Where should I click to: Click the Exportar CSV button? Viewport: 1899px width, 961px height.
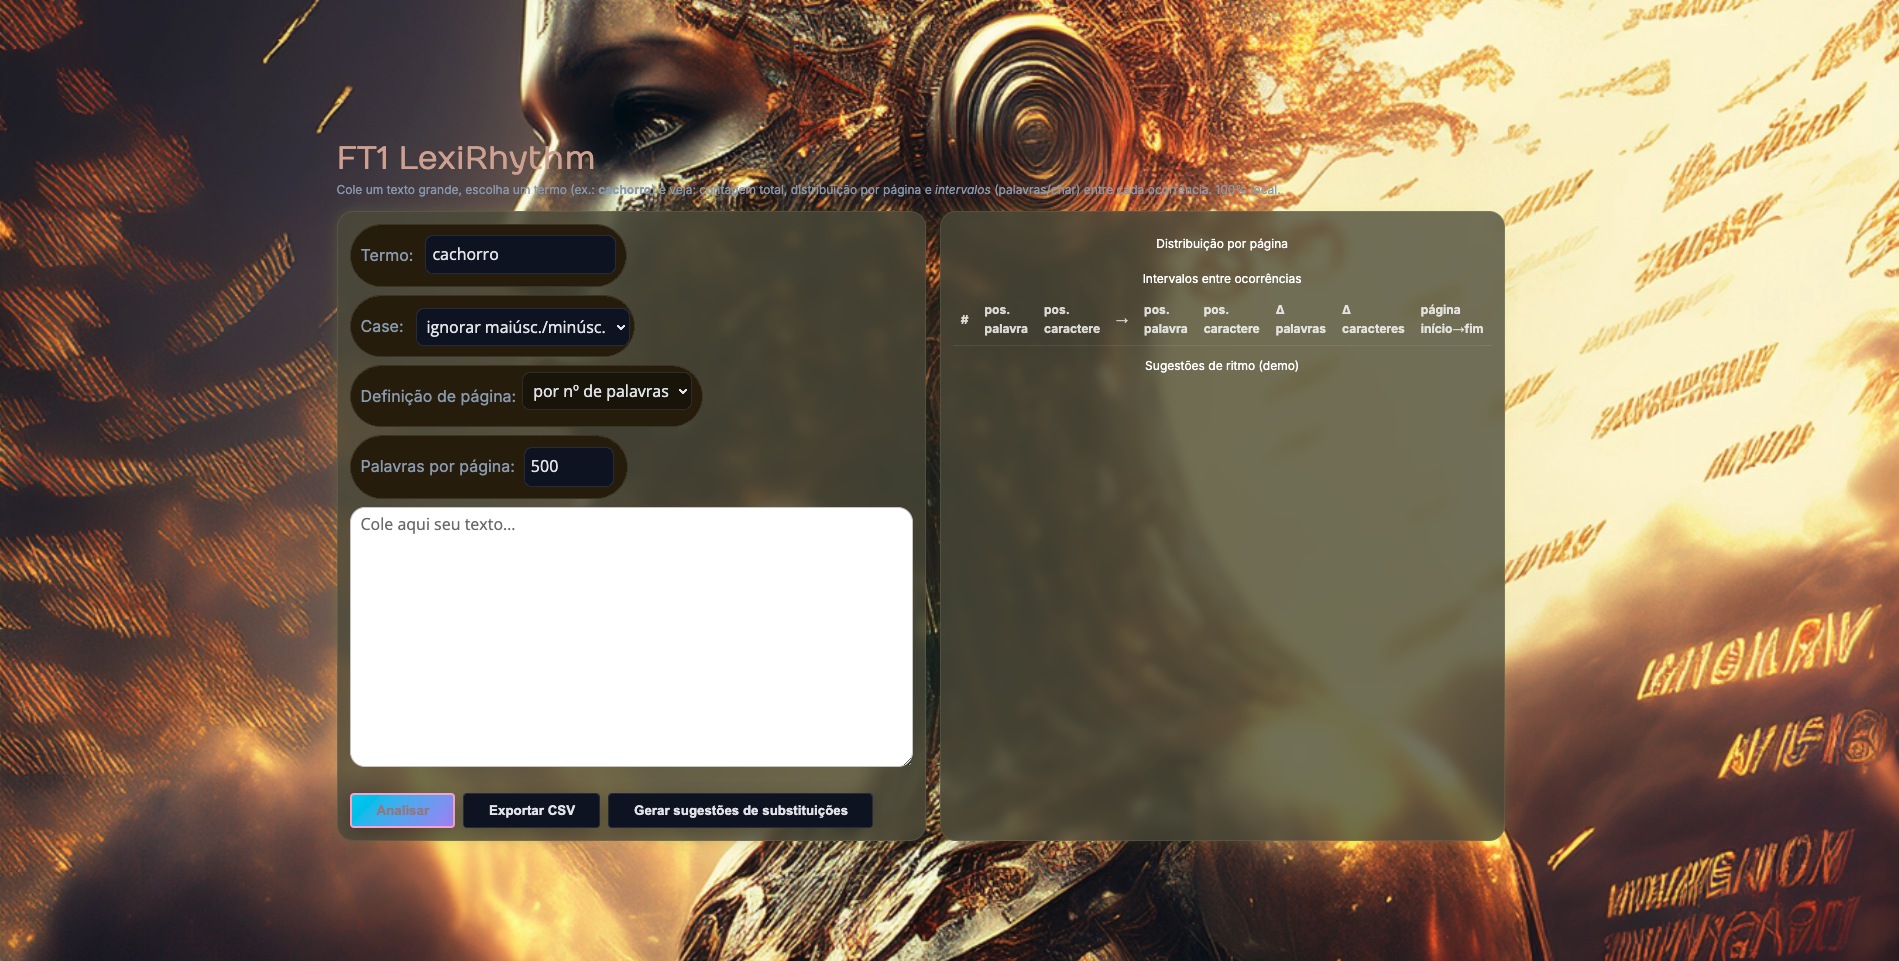[x=531, y=811]
